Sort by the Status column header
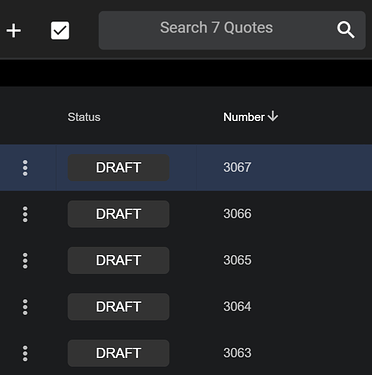This screenshot has width=372, height=375. click(84, 117)
